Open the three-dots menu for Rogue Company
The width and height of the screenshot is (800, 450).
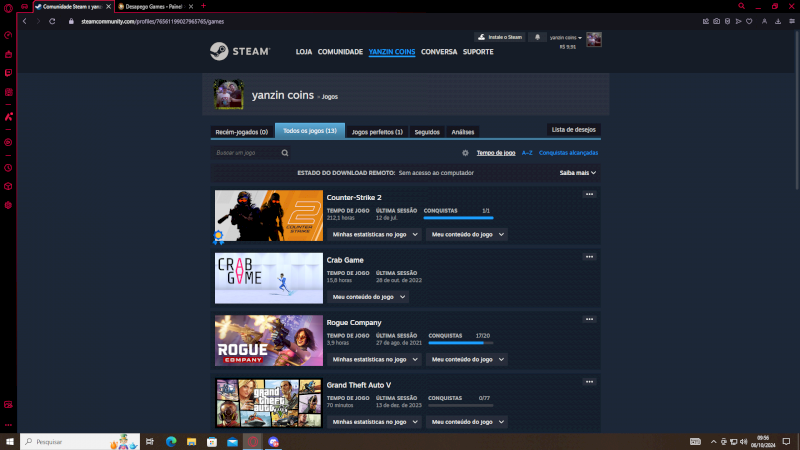point(589,319)
